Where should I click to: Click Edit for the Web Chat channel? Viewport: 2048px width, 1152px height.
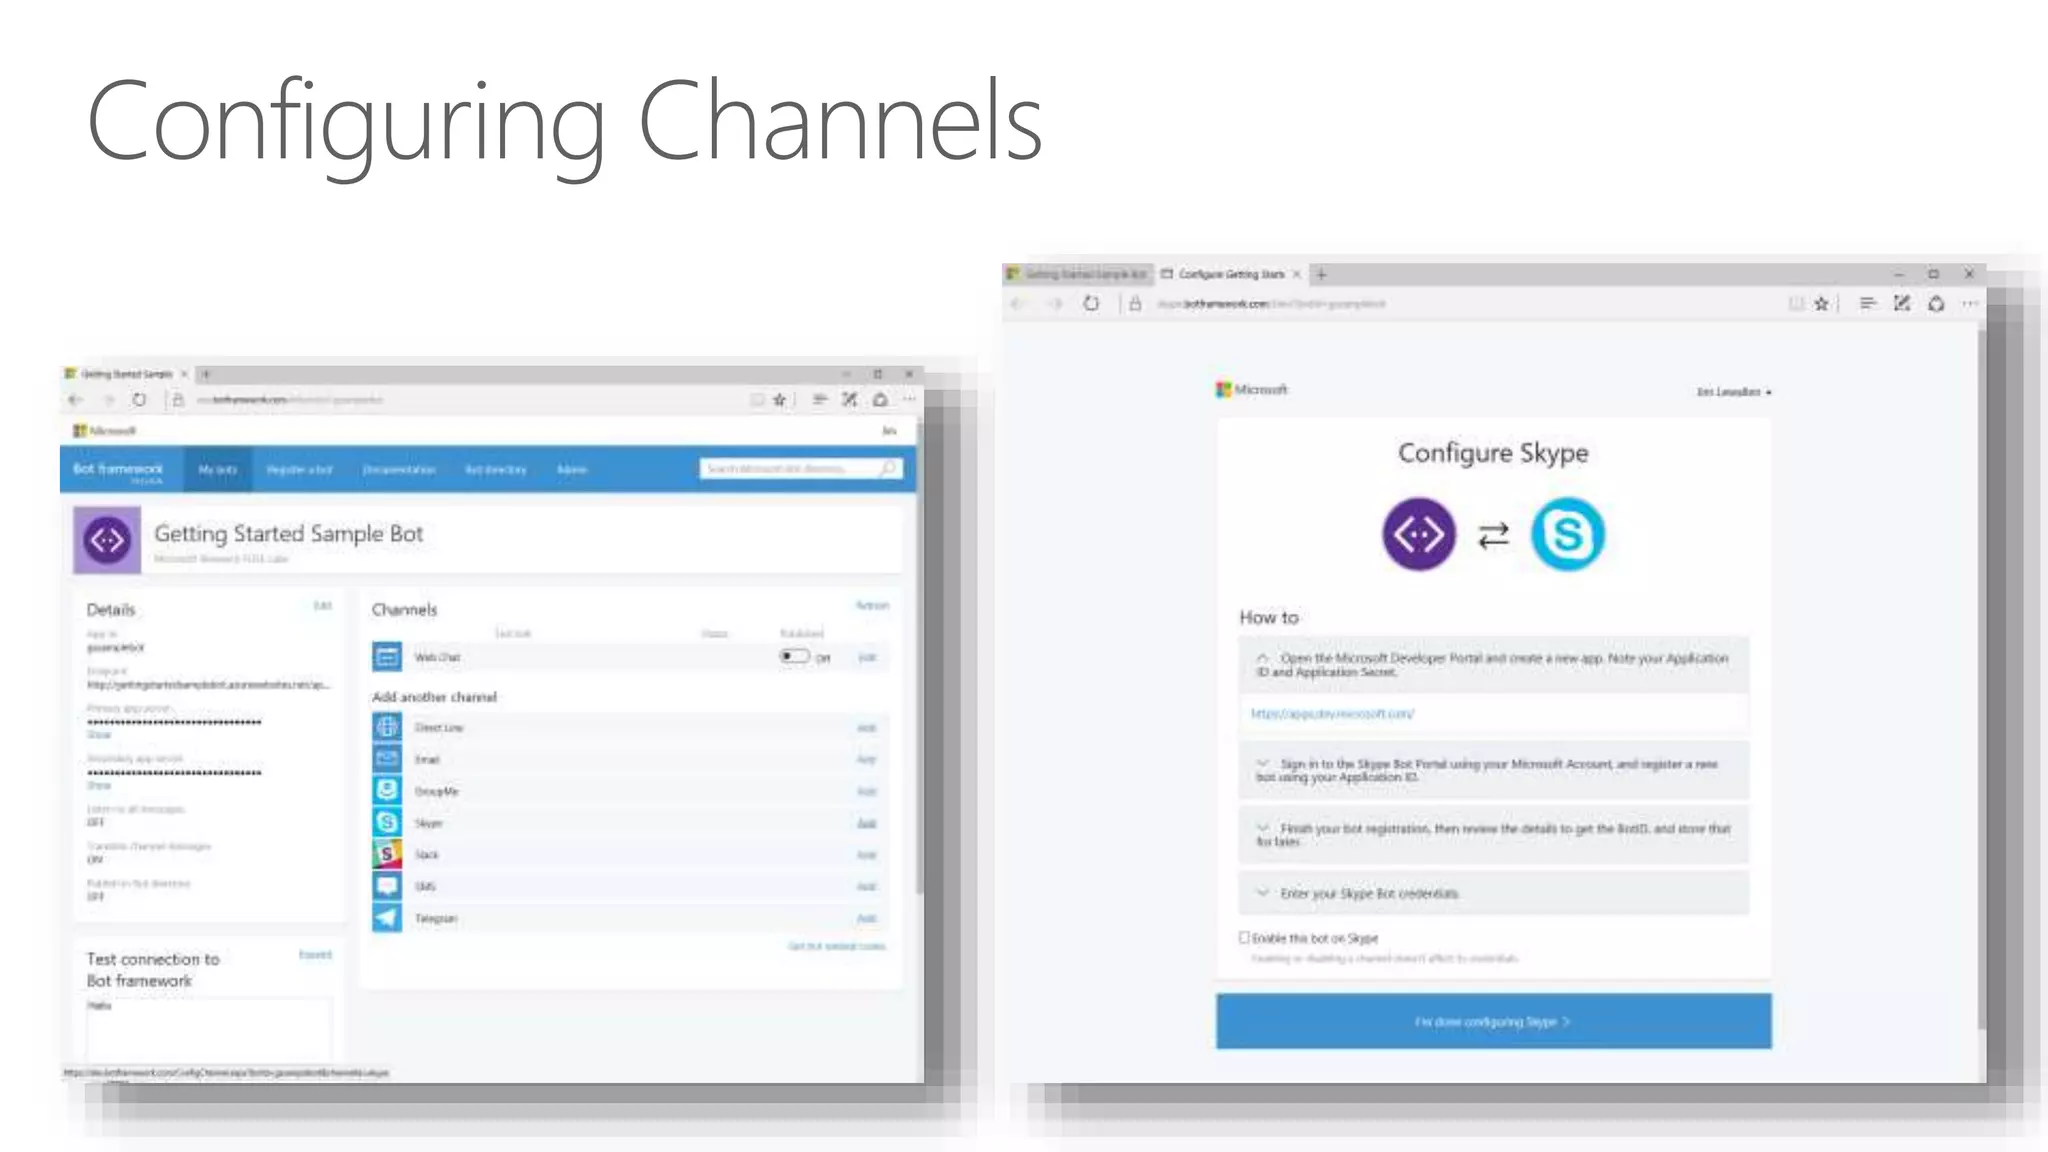[x=866, y=657]
